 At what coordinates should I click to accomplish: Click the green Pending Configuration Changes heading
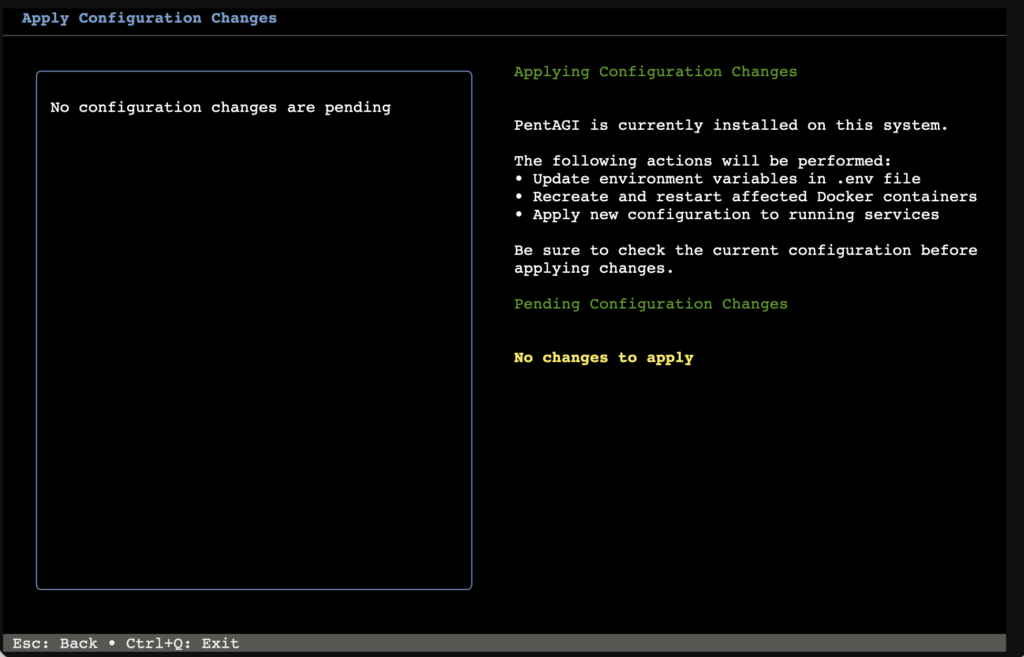click(650, 304)
